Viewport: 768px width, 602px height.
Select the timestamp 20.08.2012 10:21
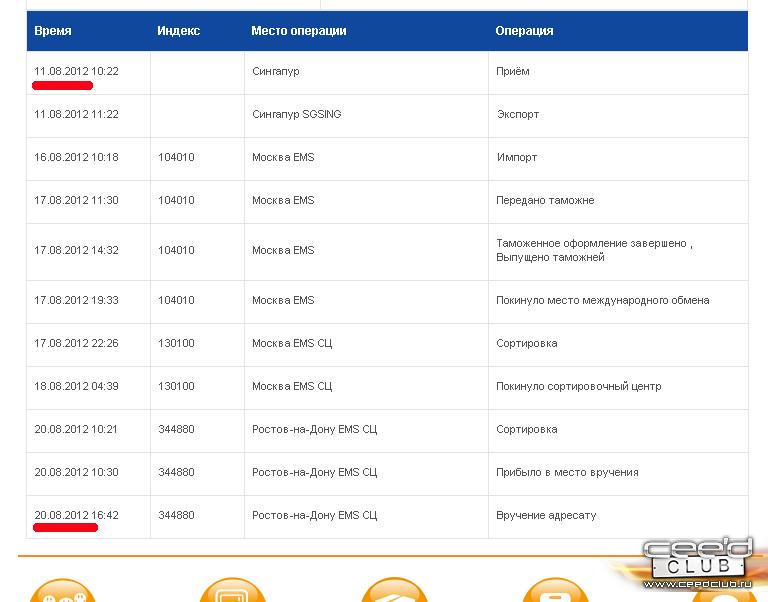(76, 430)
